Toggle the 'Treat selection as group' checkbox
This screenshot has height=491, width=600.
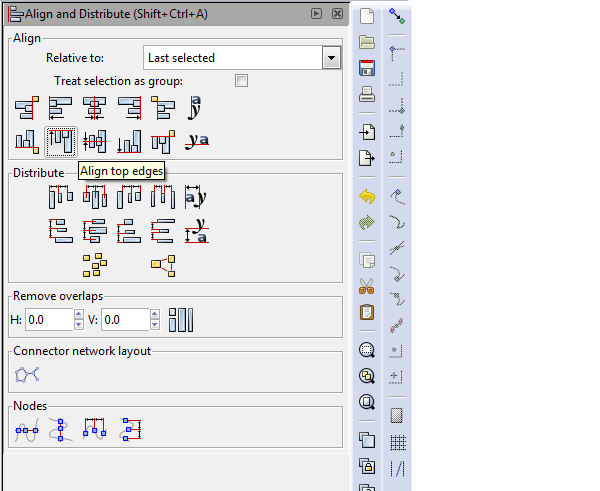[241, 80]
